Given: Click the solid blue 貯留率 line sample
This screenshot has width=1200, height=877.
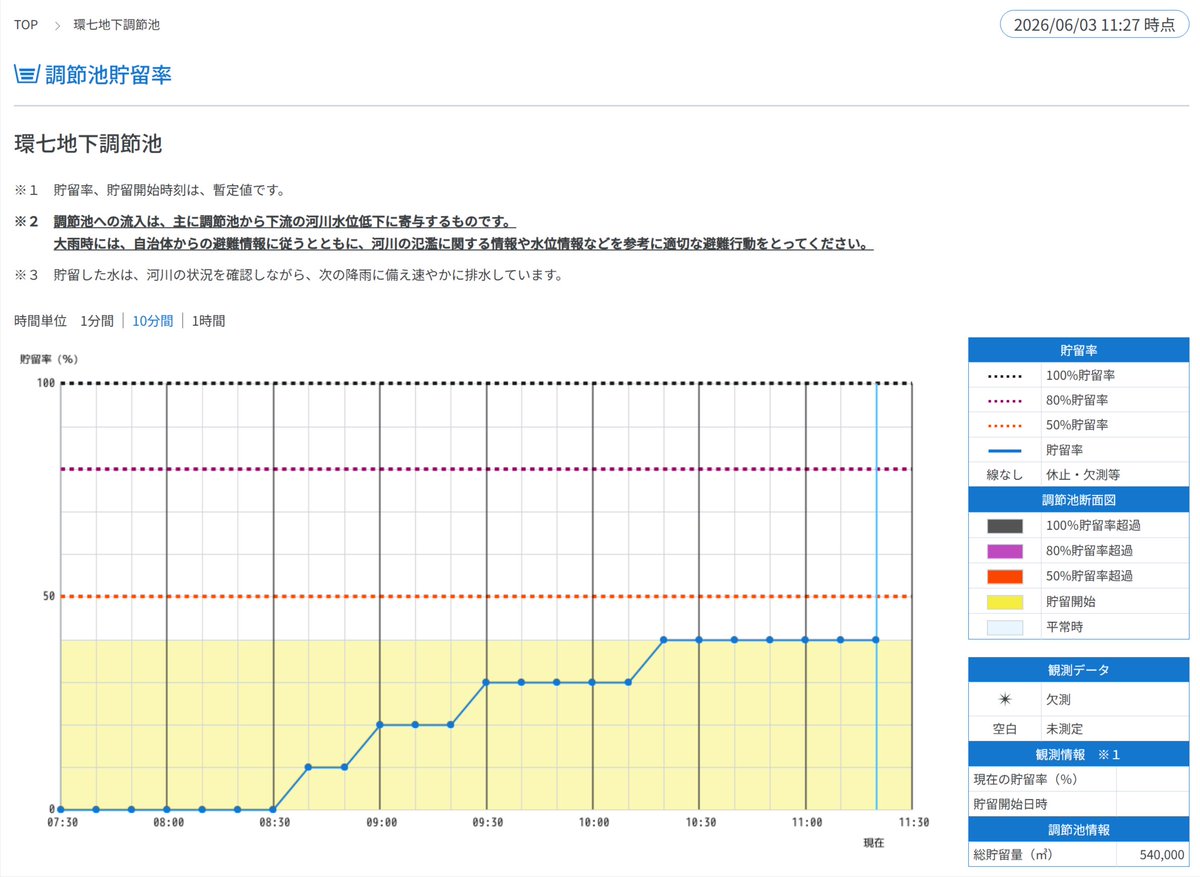Looking at the screenshot, I should click(1004, 450).
